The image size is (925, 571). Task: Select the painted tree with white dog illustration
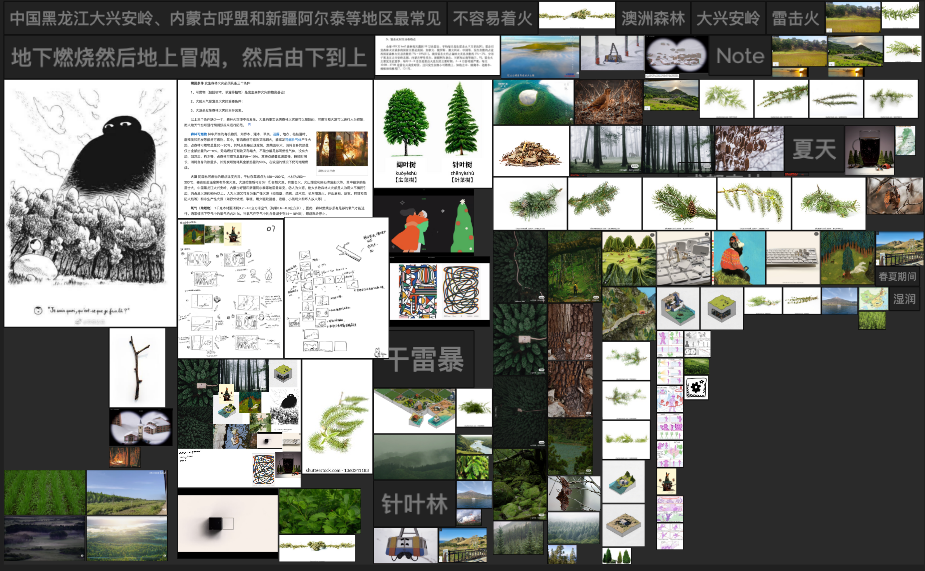848,258
